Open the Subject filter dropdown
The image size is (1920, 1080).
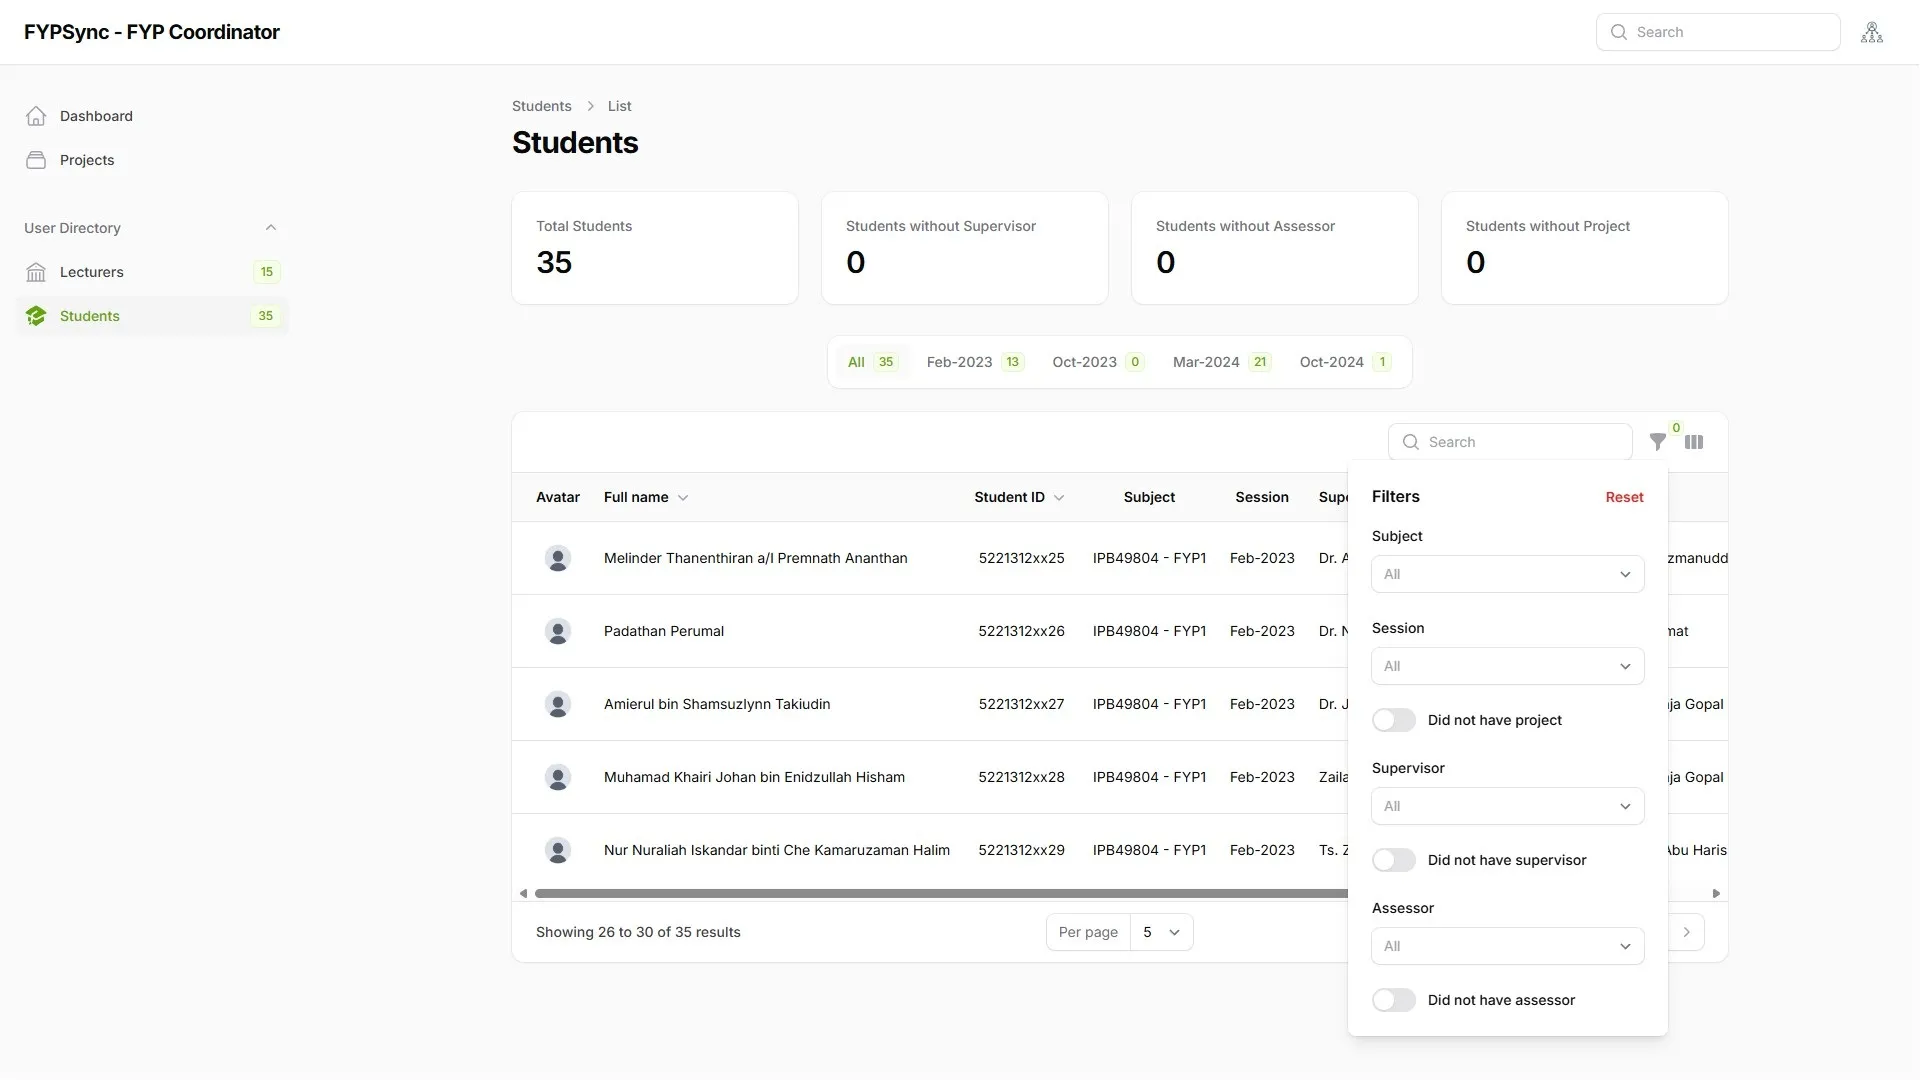pos(1507,574)
